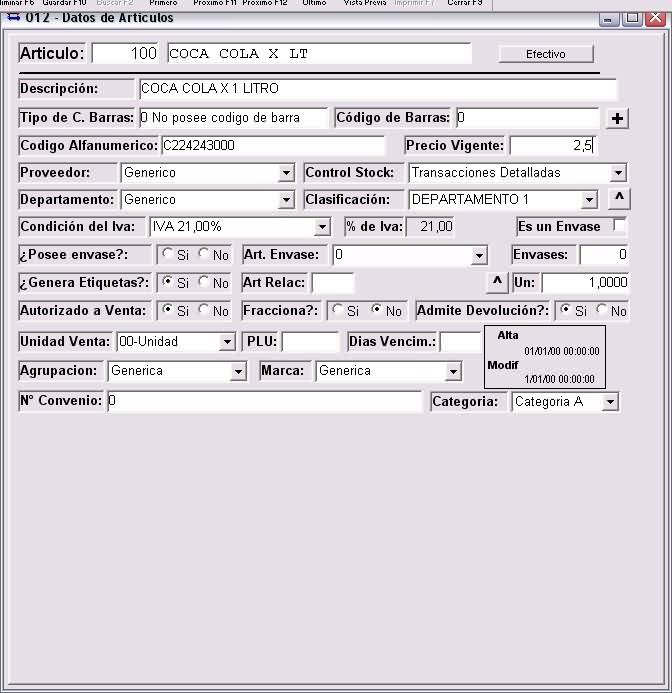
Task: Click the Un field showing 1,0000
Action: click(x=585, y=283)
